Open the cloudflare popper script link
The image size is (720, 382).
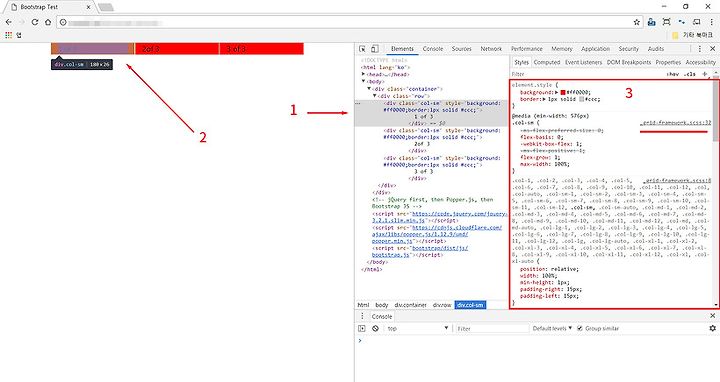(437, 234)
